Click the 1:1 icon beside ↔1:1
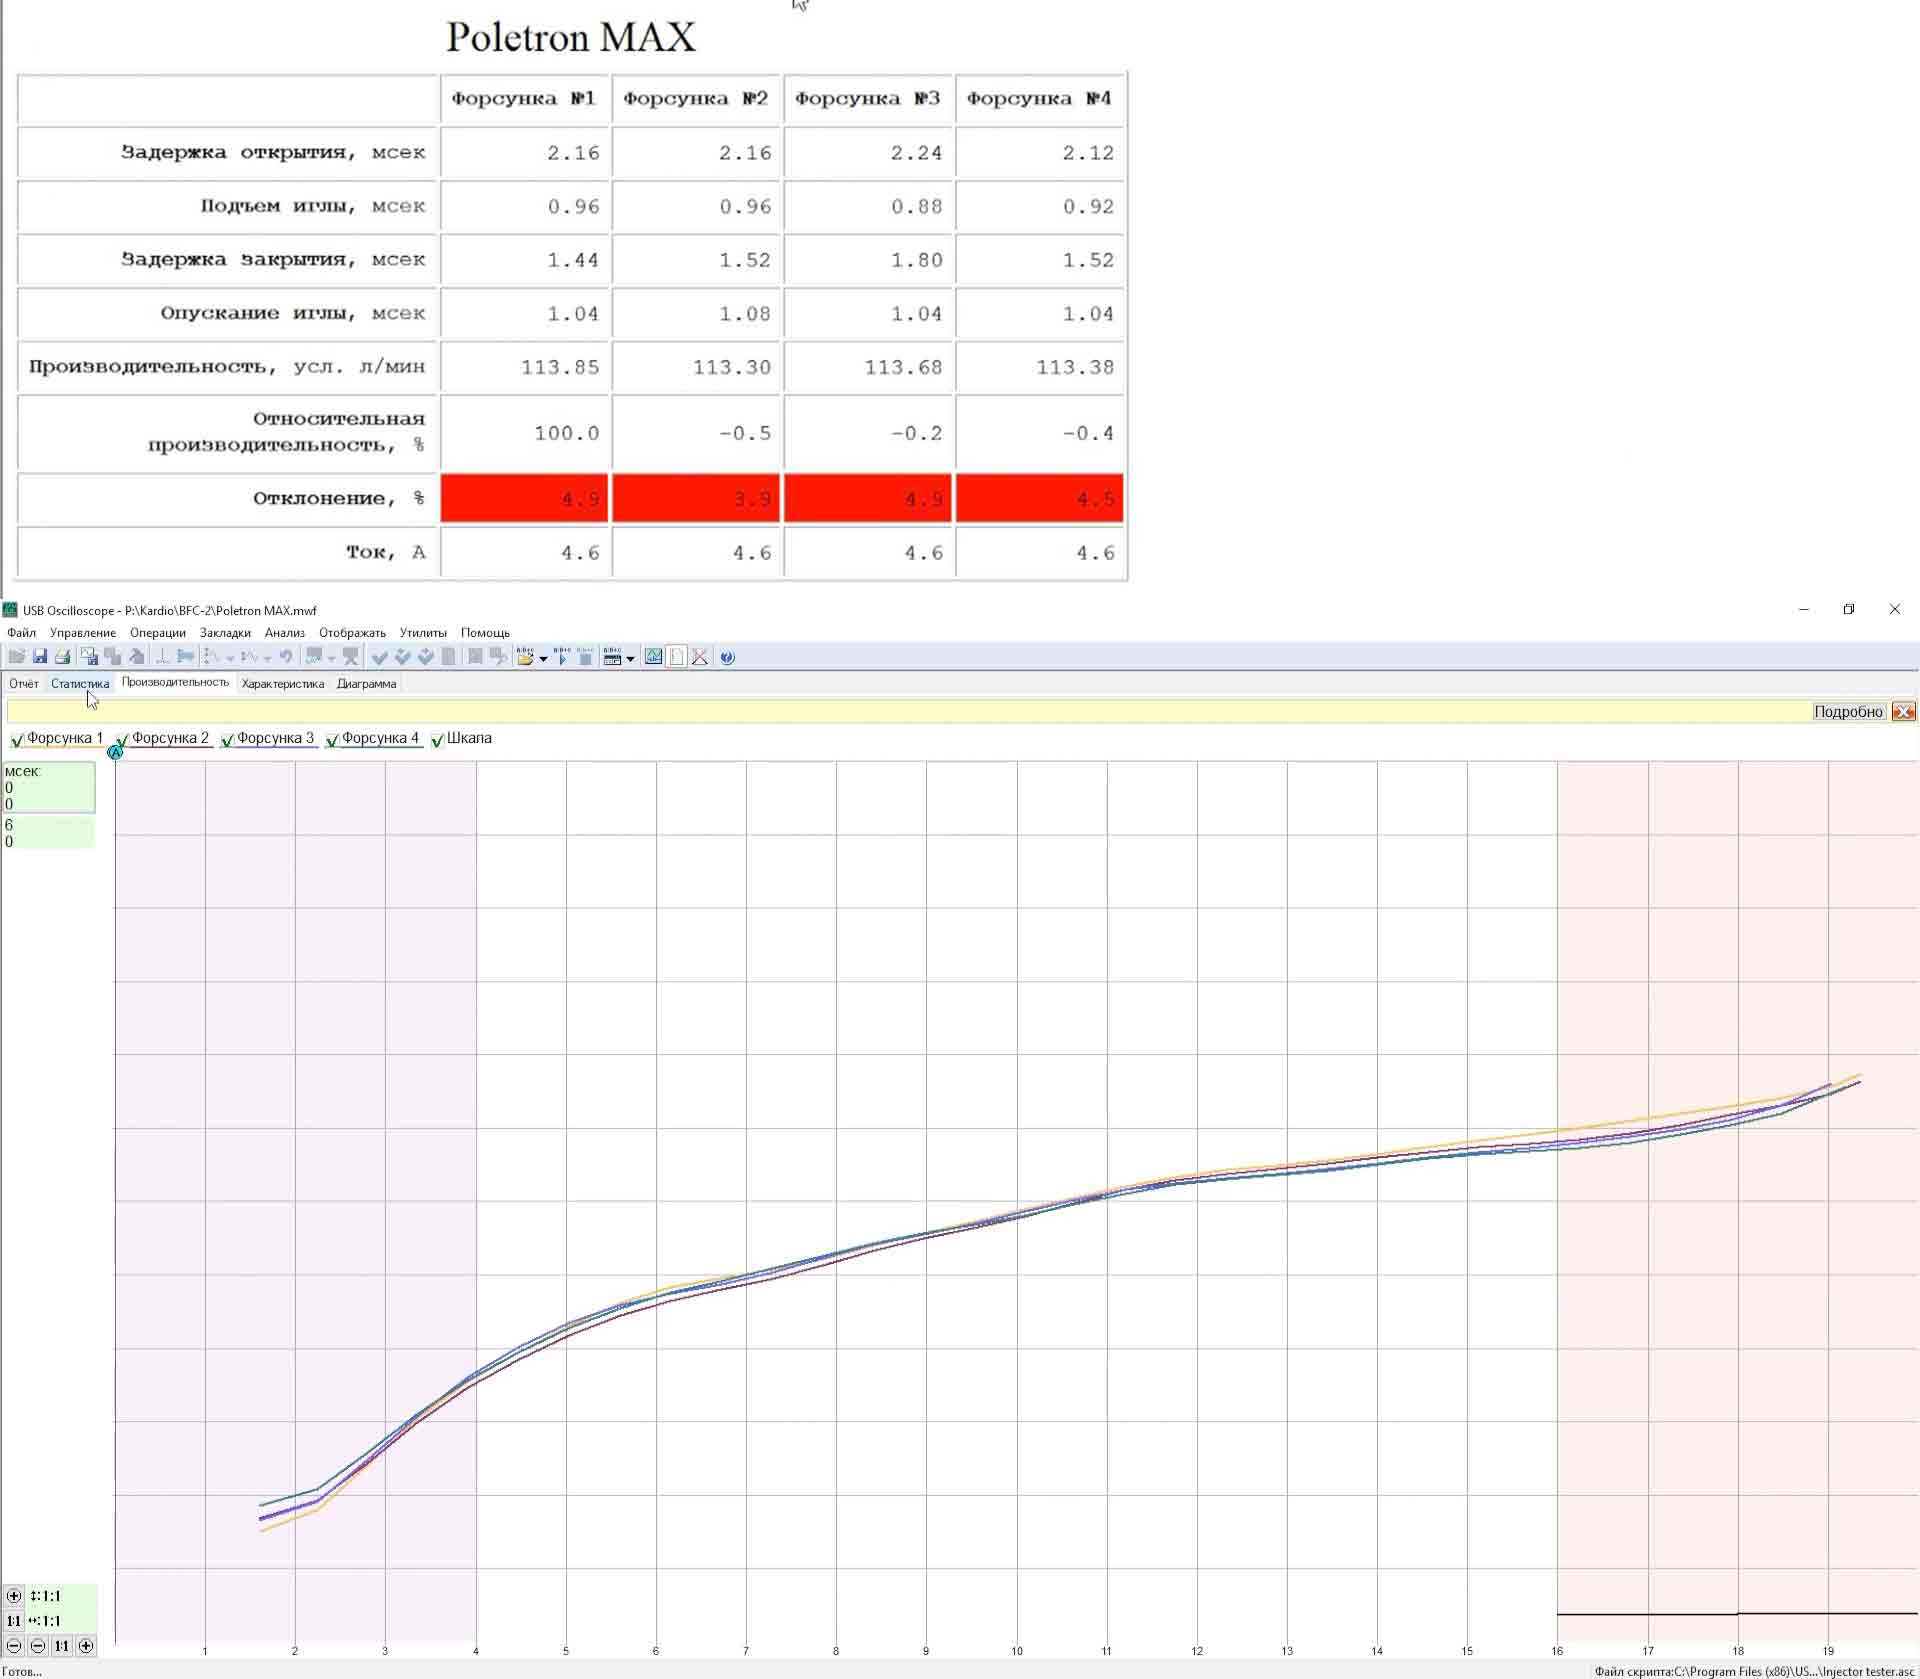Screen dimensions: 1920x1679 14,1621
